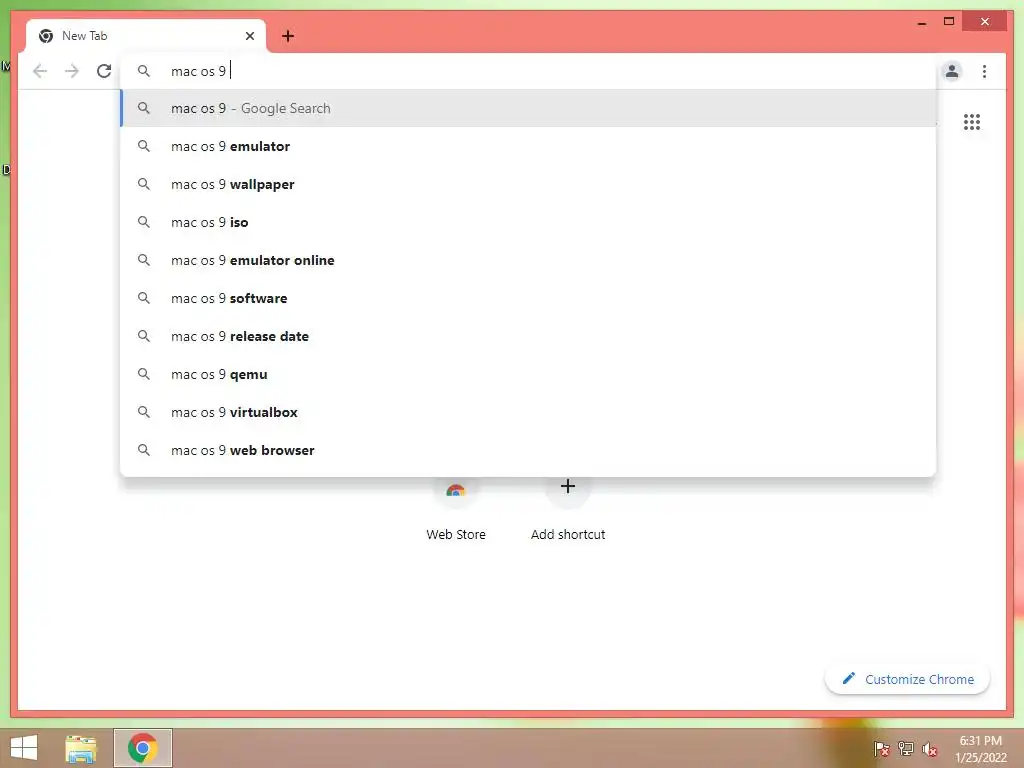Select the New Tab tab
Image resolution: width=1024 pixels, height=768 pixels.
coord(146,36)
